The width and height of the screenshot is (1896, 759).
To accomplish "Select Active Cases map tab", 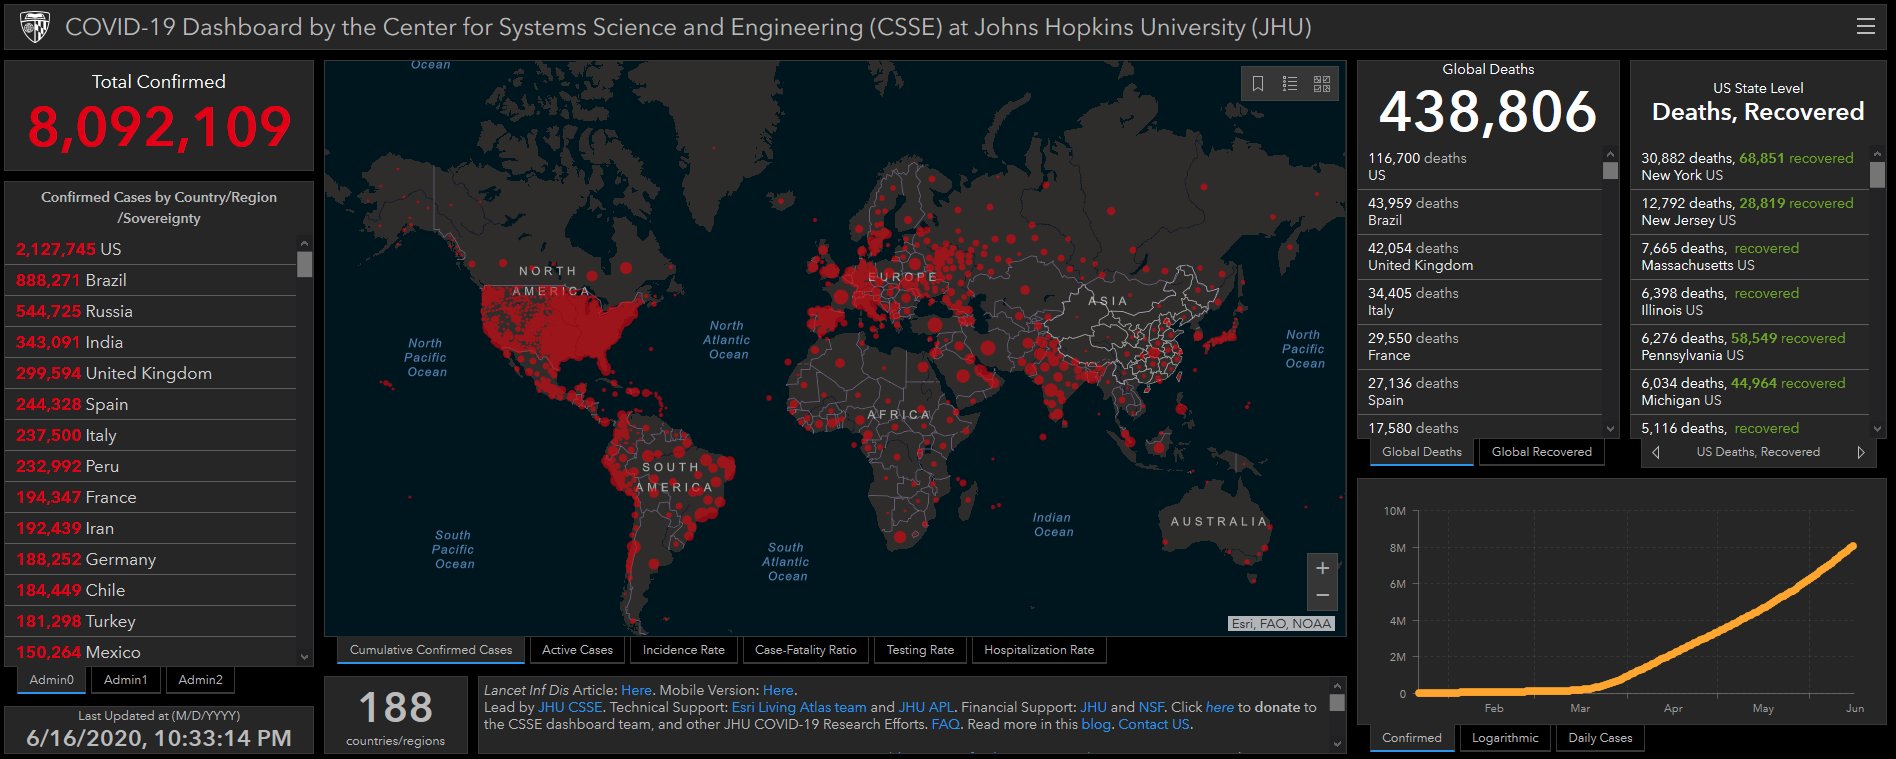I will [x=577, y=650].
